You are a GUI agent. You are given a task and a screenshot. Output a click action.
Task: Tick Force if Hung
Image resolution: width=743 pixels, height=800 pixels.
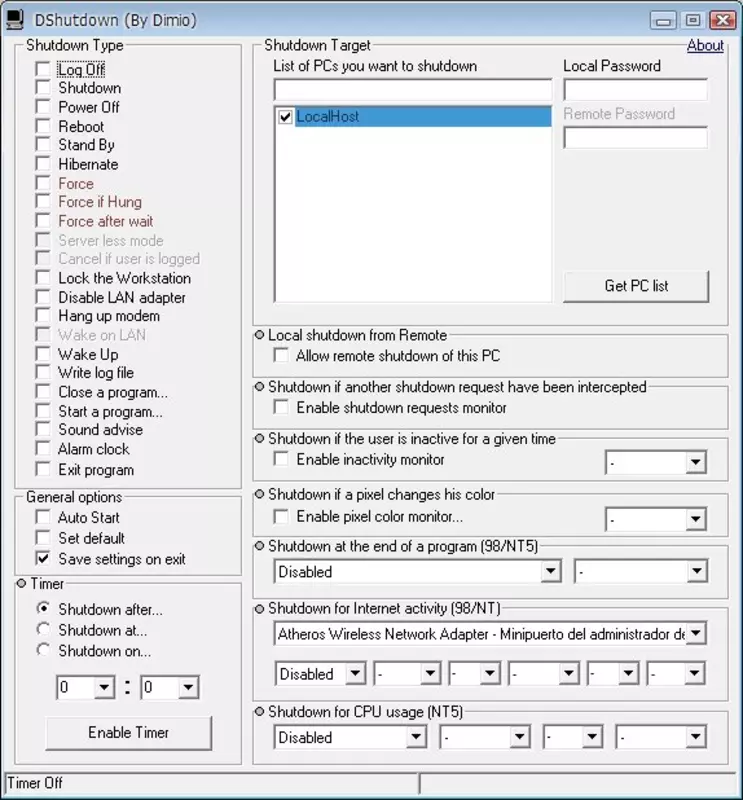[x=43, y=202]
